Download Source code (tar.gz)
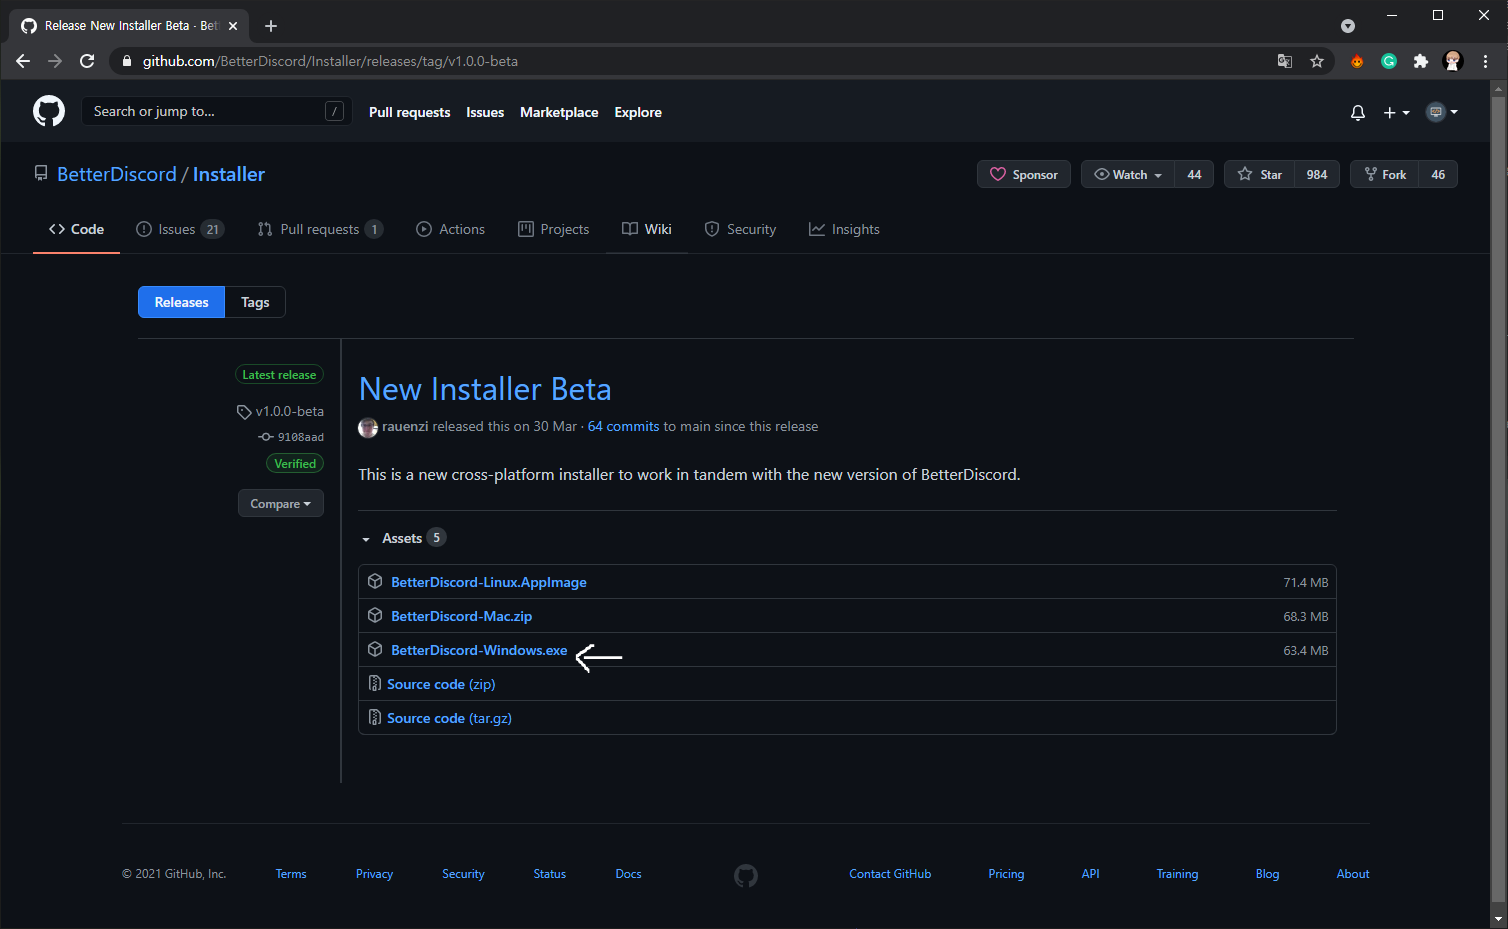The width and height of the screenshot is (1508, 929). (x=449, y=718)
